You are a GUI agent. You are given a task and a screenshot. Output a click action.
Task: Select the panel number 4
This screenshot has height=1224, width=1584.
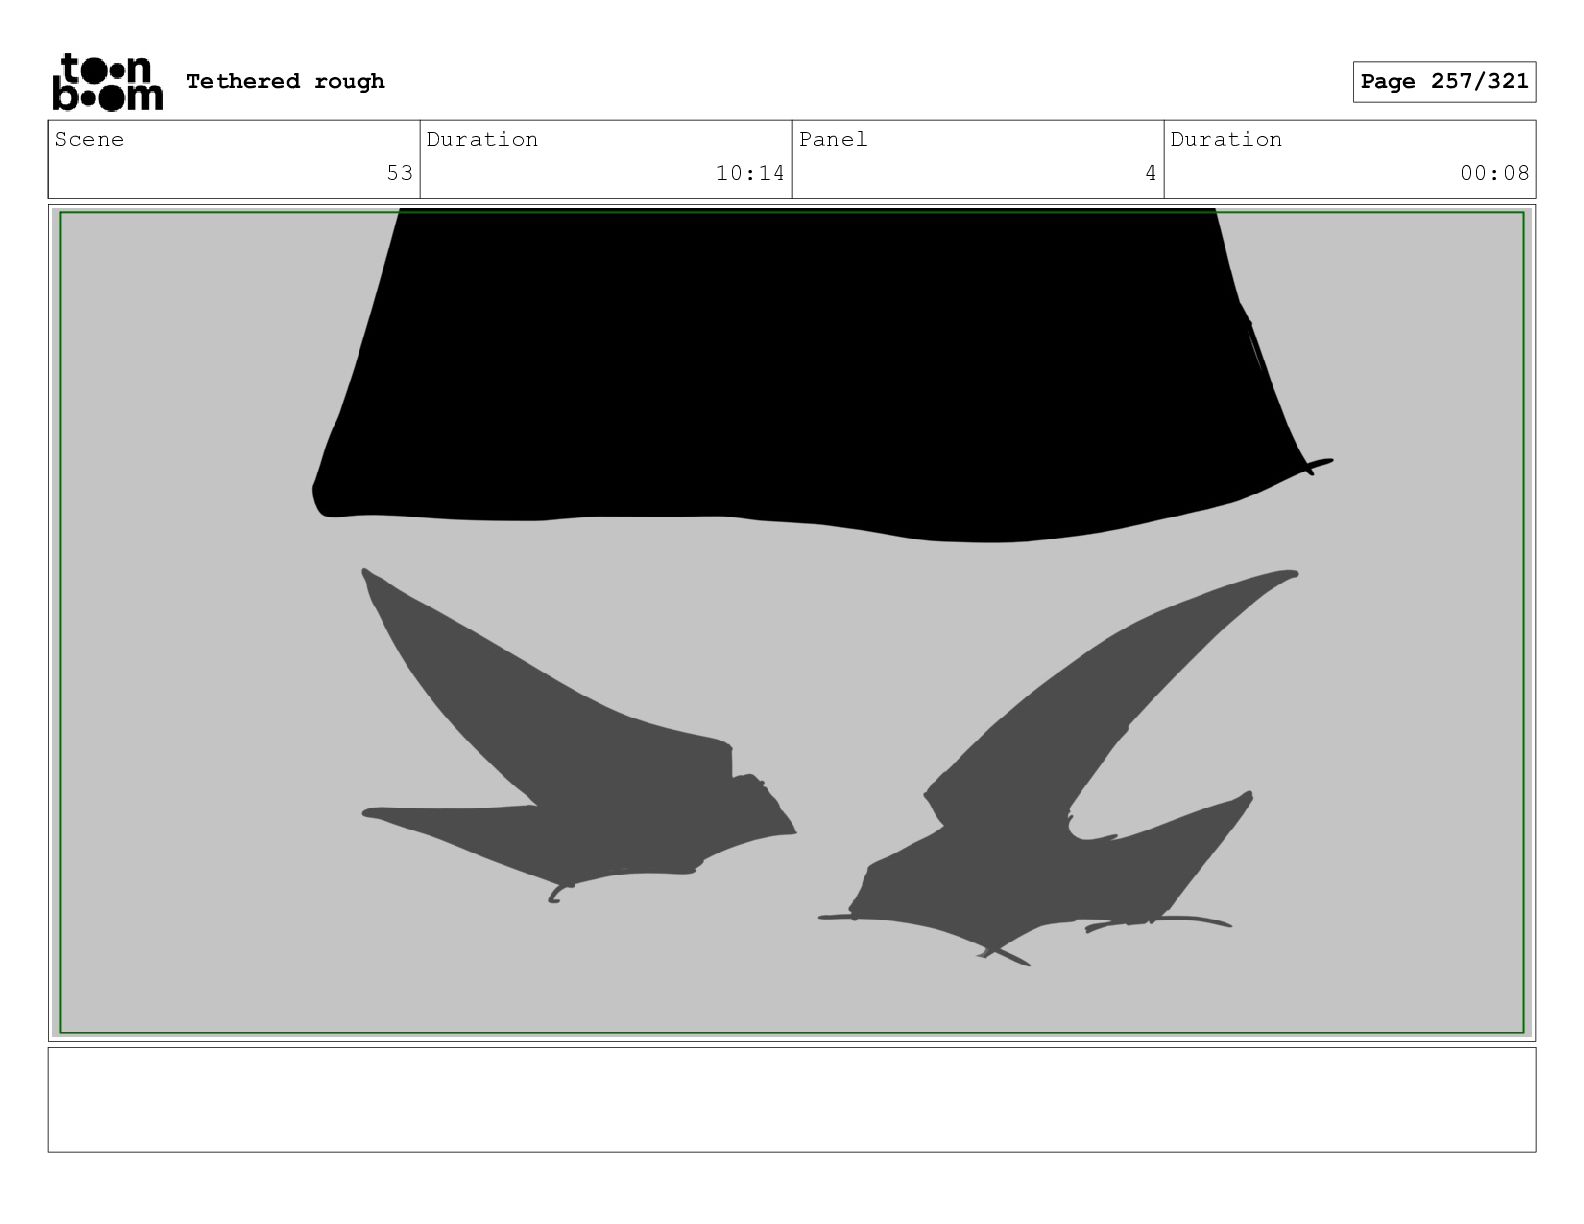1151,173
